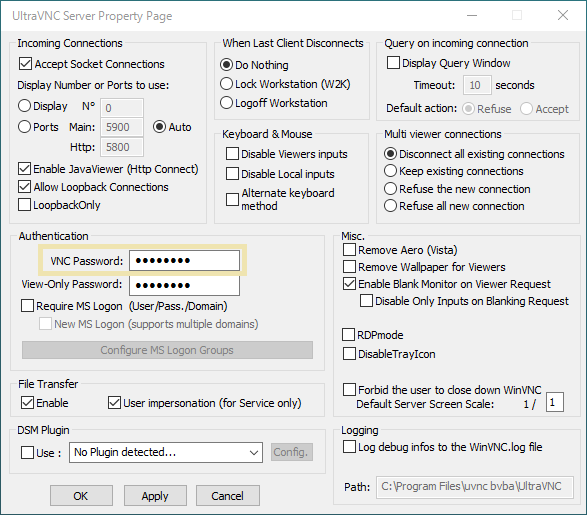
Task: Enable Display Query Window checkbox
Action: pos(393,63)
